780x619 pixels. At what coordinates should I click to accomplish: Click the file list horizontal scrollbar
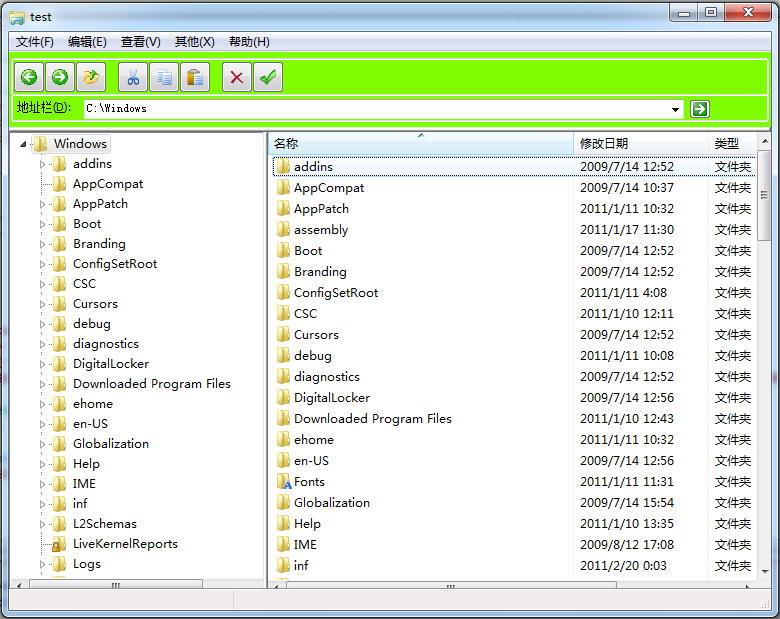pyautogui.click(x=451, y=586)
